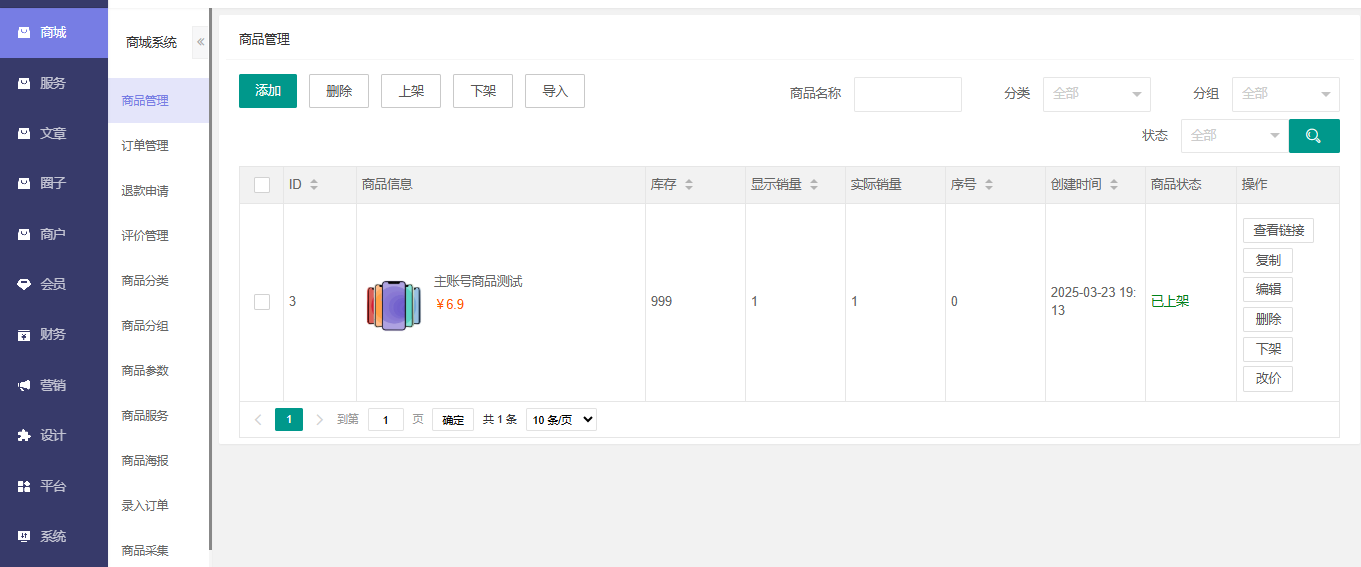Open 订单管理 in the submenu
The image size is (1361, 567).
point(145,146)
